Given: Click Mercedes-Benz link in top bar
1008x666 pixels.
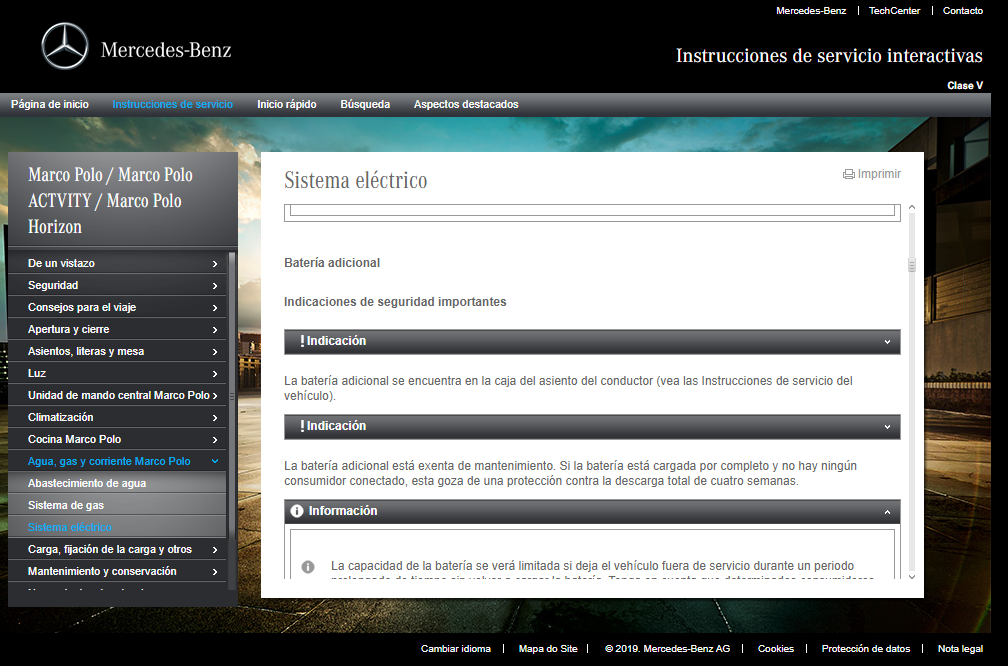Looking at the screenshot, I should (x=811, y=11).
